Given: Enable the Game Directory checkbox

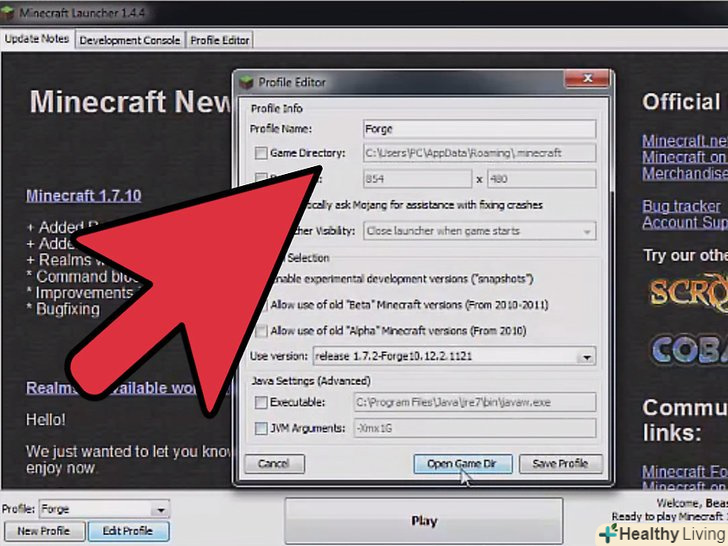Looking at the screenshot, I should click(261, 153).
